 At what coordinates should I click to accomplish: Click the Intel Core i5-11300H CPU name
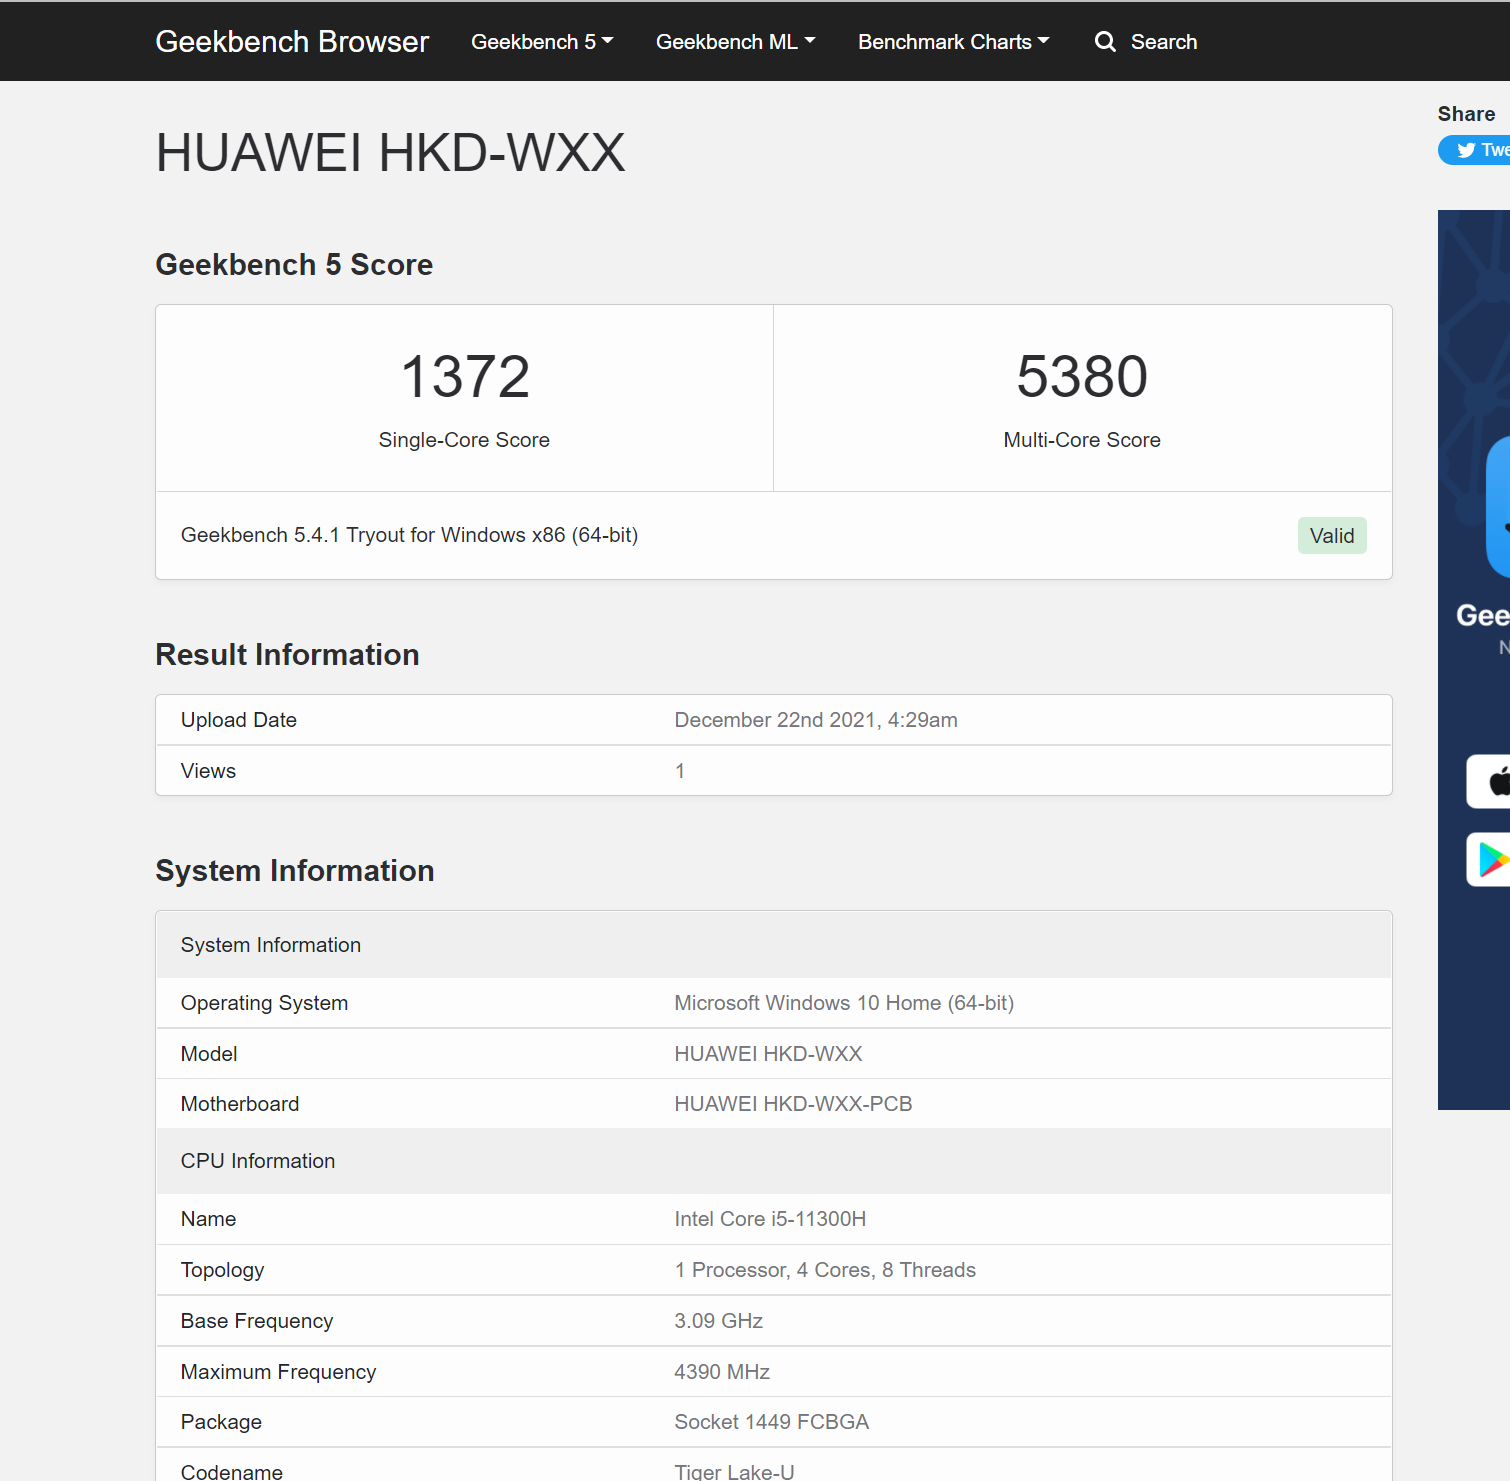[770, 1219]
